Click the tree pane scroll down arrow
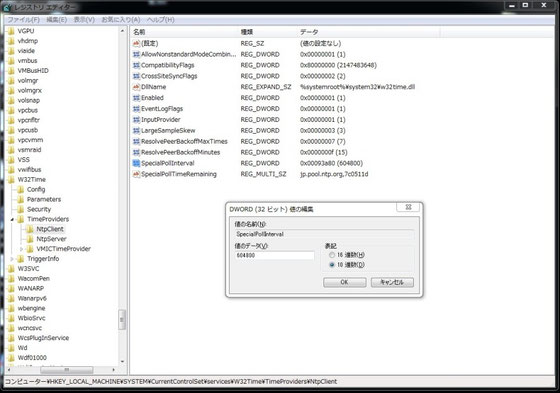Screen dimensions: 560x393 click(122, 362)
